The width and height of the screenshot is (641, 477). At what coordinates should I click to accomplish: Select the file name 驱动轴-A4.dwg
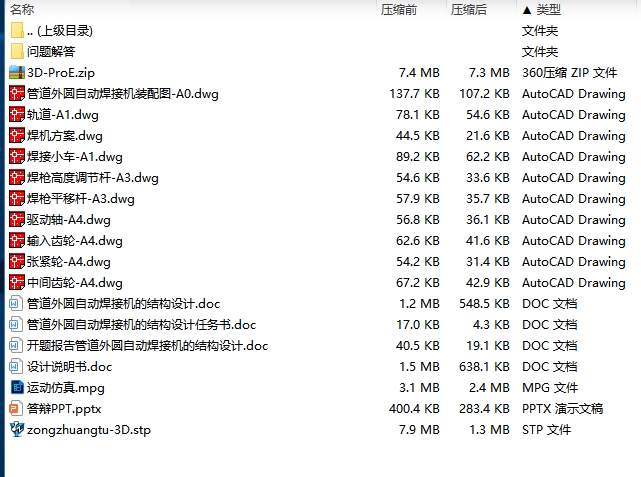69,220
